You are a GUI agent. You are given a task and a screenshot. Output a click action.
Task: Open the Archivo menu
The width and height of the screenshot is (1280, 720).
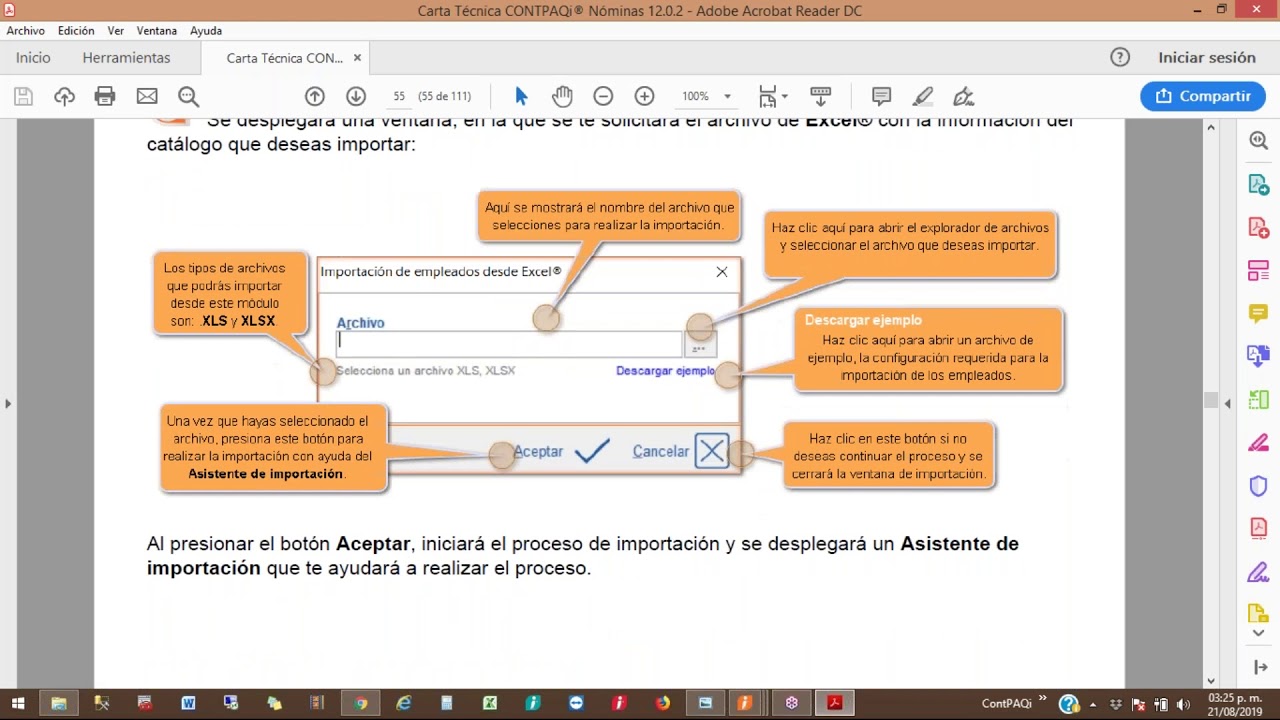tap(26, 31)
